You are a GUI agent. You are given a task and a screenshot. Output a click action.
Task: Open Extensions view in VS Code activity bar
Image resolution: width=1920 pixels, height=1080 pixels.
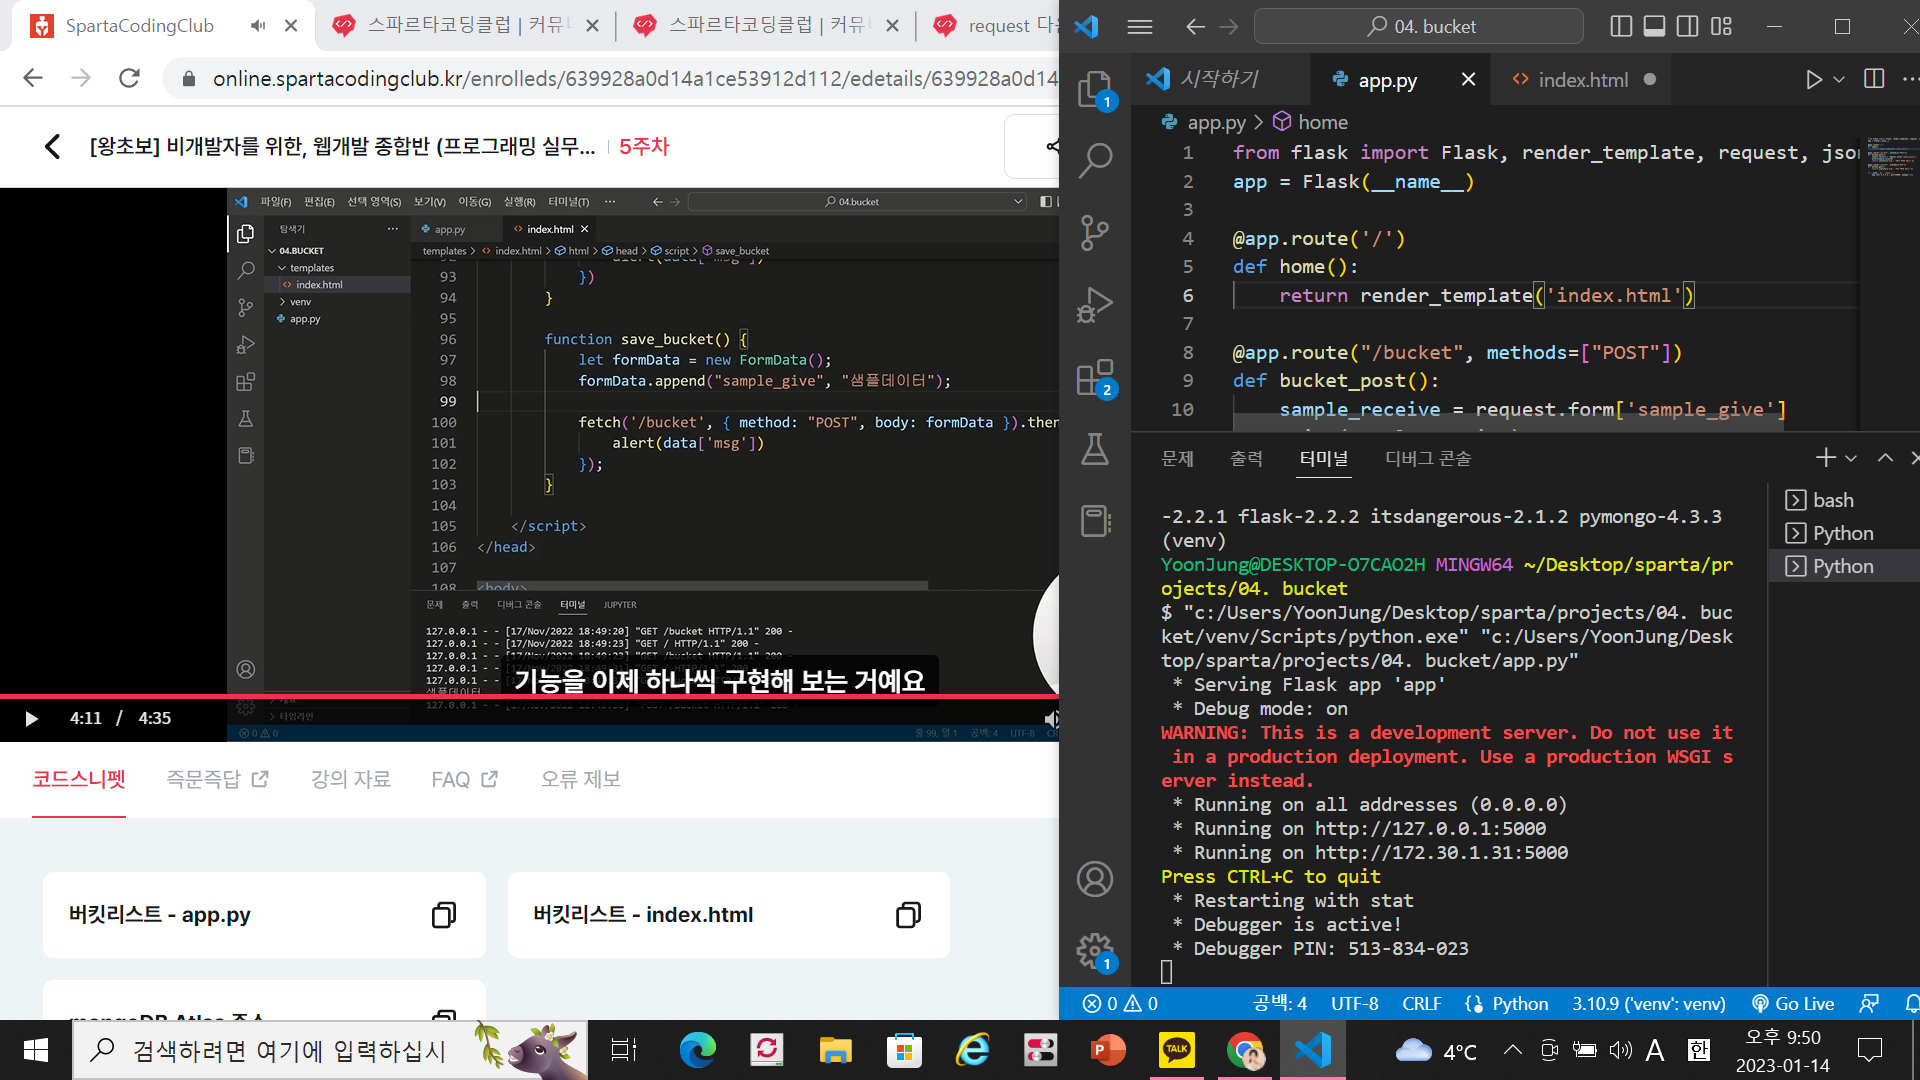point(1095,378)
